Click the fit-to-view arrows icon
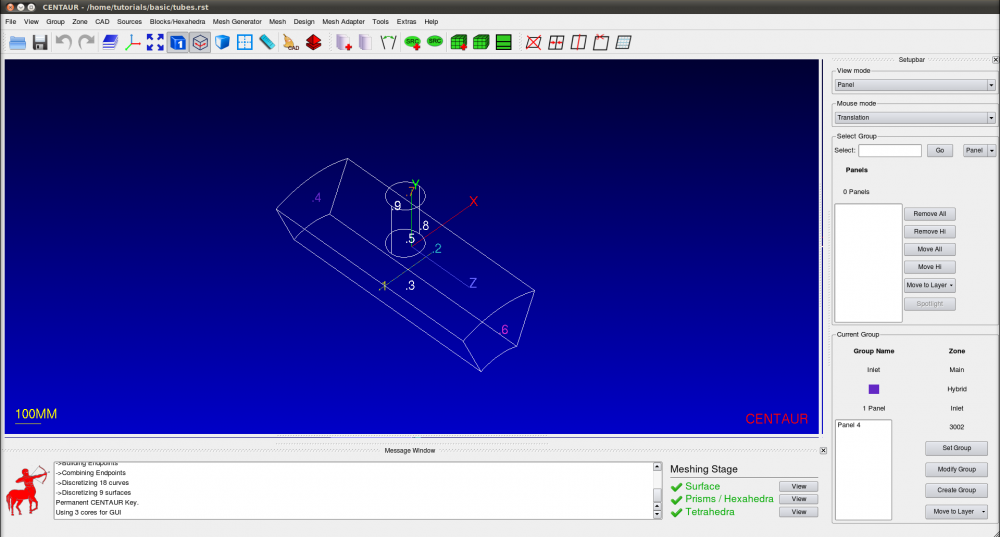The height and width of the screenshot is (537, 1000). [155, 43]
